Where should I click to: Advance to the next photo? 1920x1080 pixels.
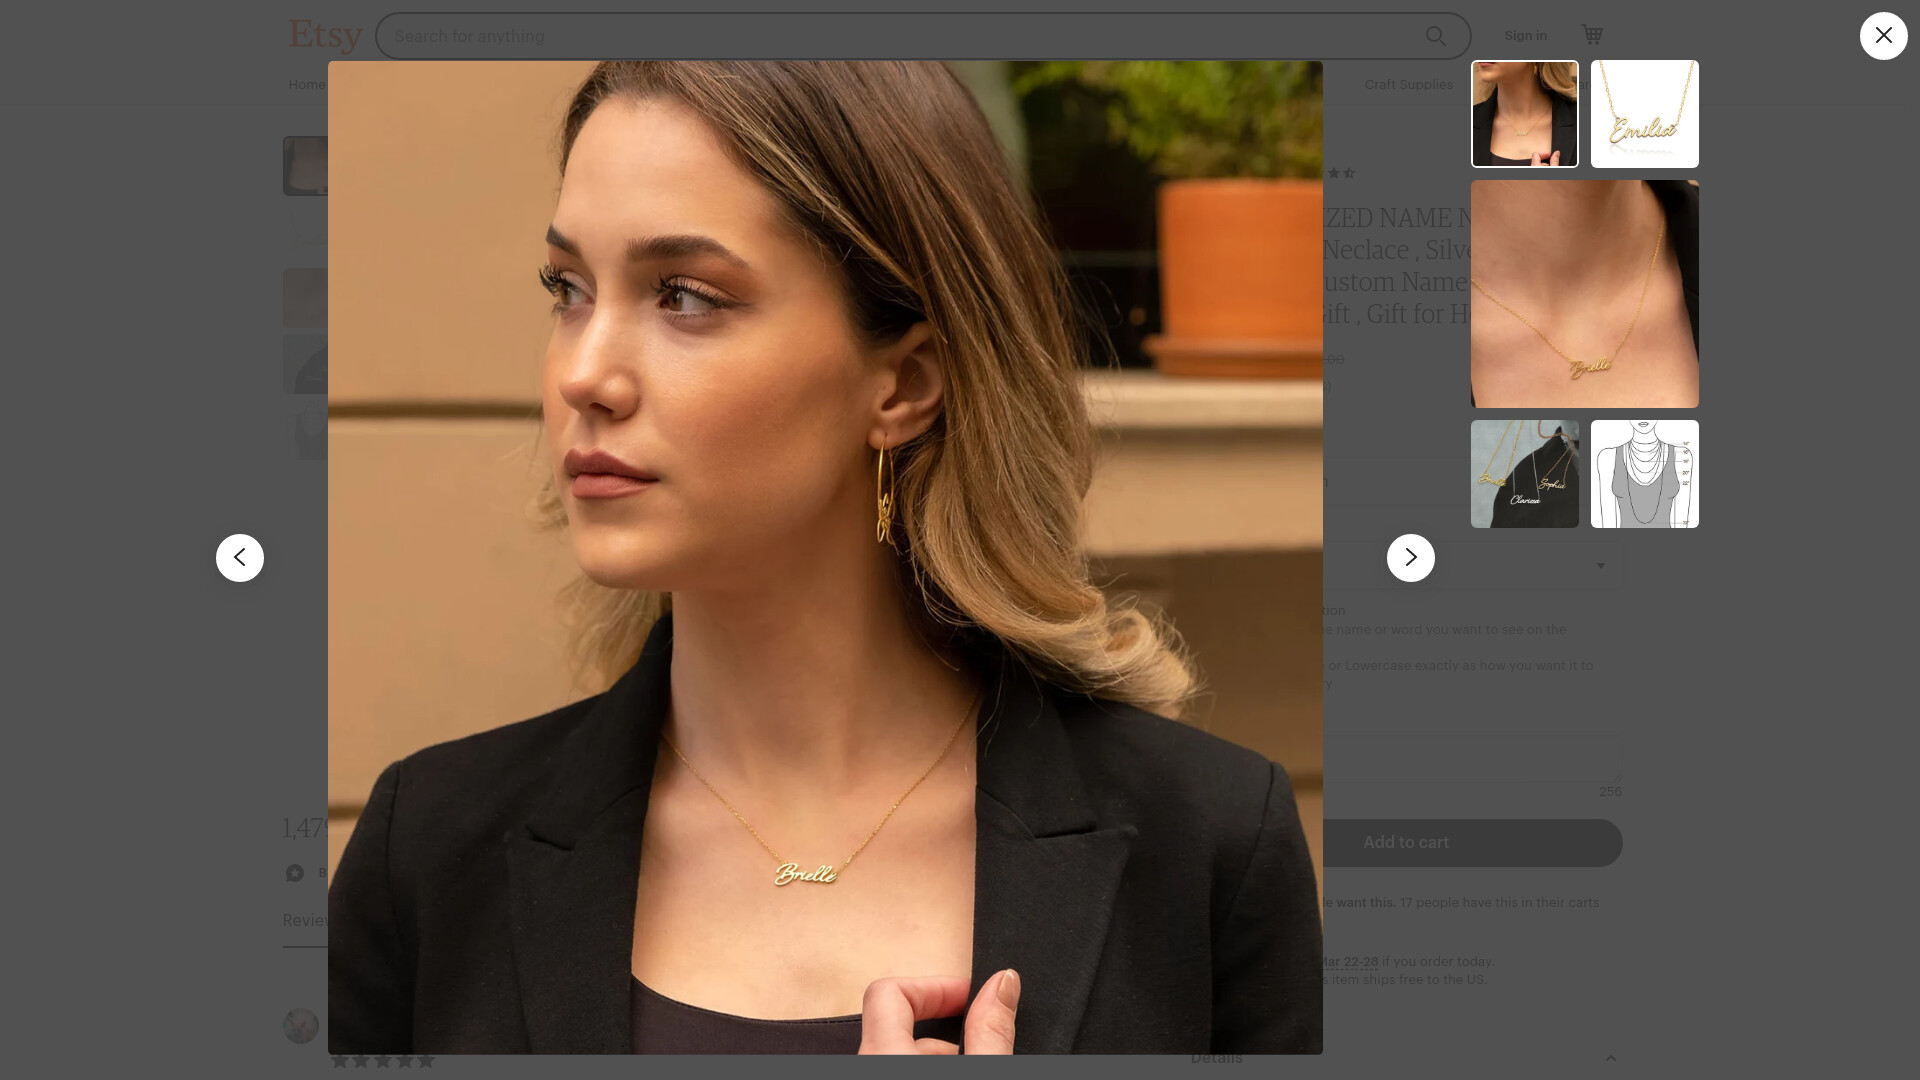(x=1410, y=558)
